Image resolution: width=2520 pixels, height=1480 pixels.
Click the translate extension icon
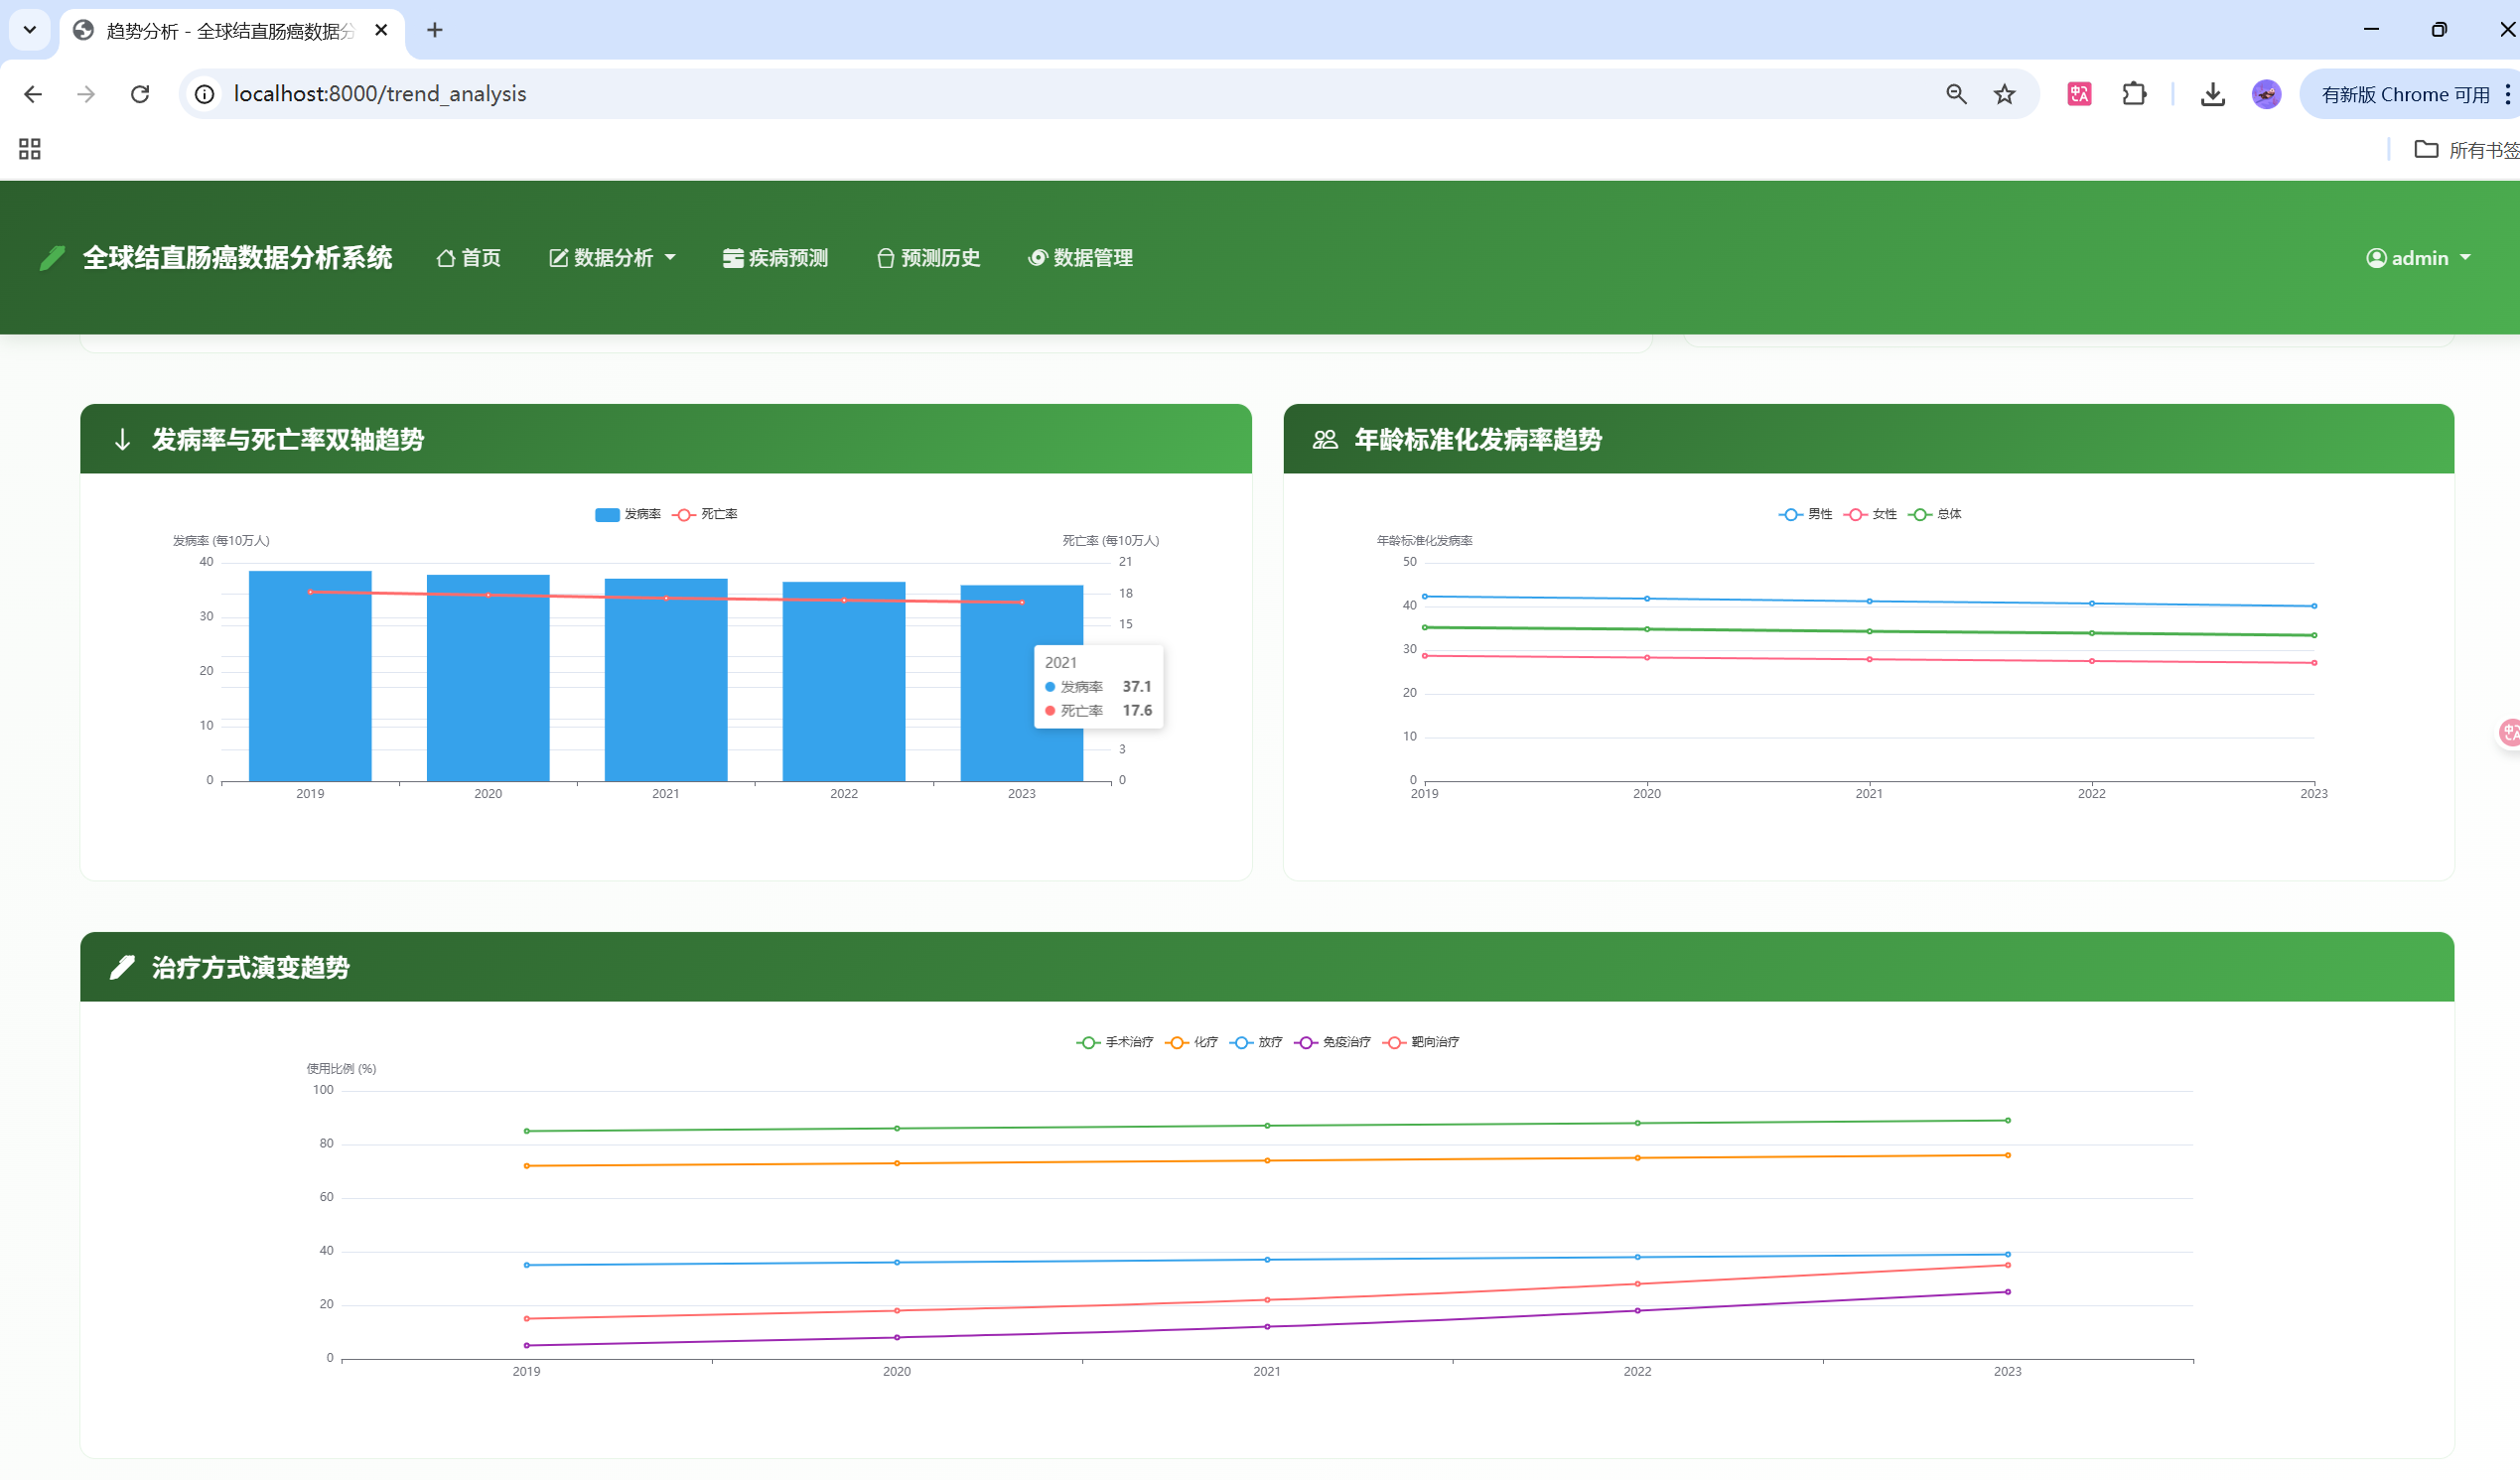[x=2079, y=94]
